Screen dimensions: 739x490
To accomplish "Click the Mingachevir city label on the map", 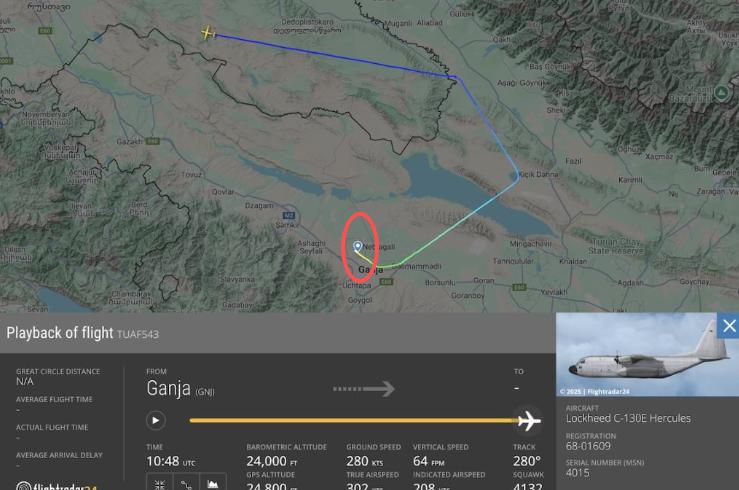I will point(530,244).
